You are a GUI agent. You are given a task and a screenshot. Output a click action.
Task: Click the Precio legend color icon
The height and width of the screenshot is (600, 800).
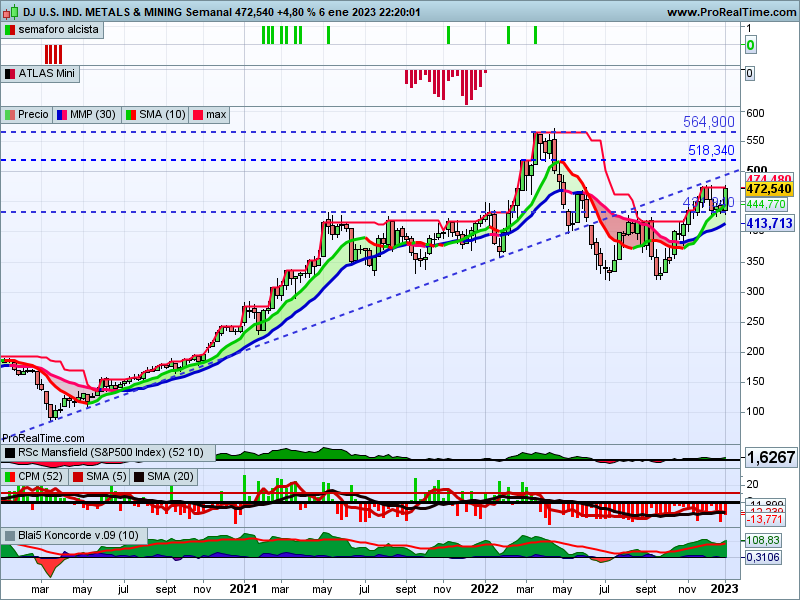[10, 115]
